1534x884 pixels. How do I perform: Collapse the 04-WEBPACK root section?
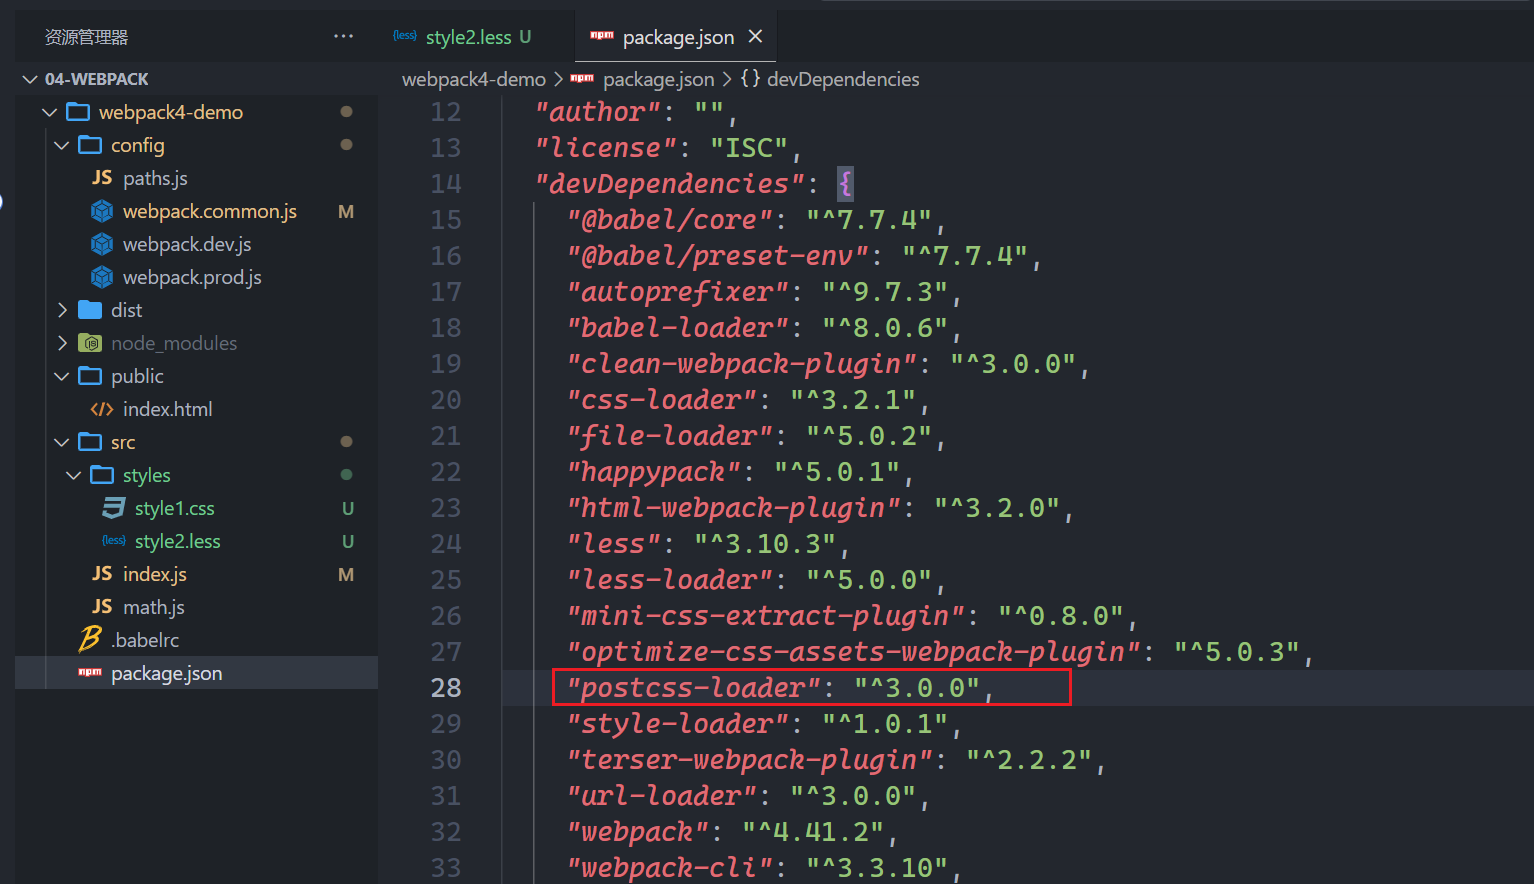(30, 79)
